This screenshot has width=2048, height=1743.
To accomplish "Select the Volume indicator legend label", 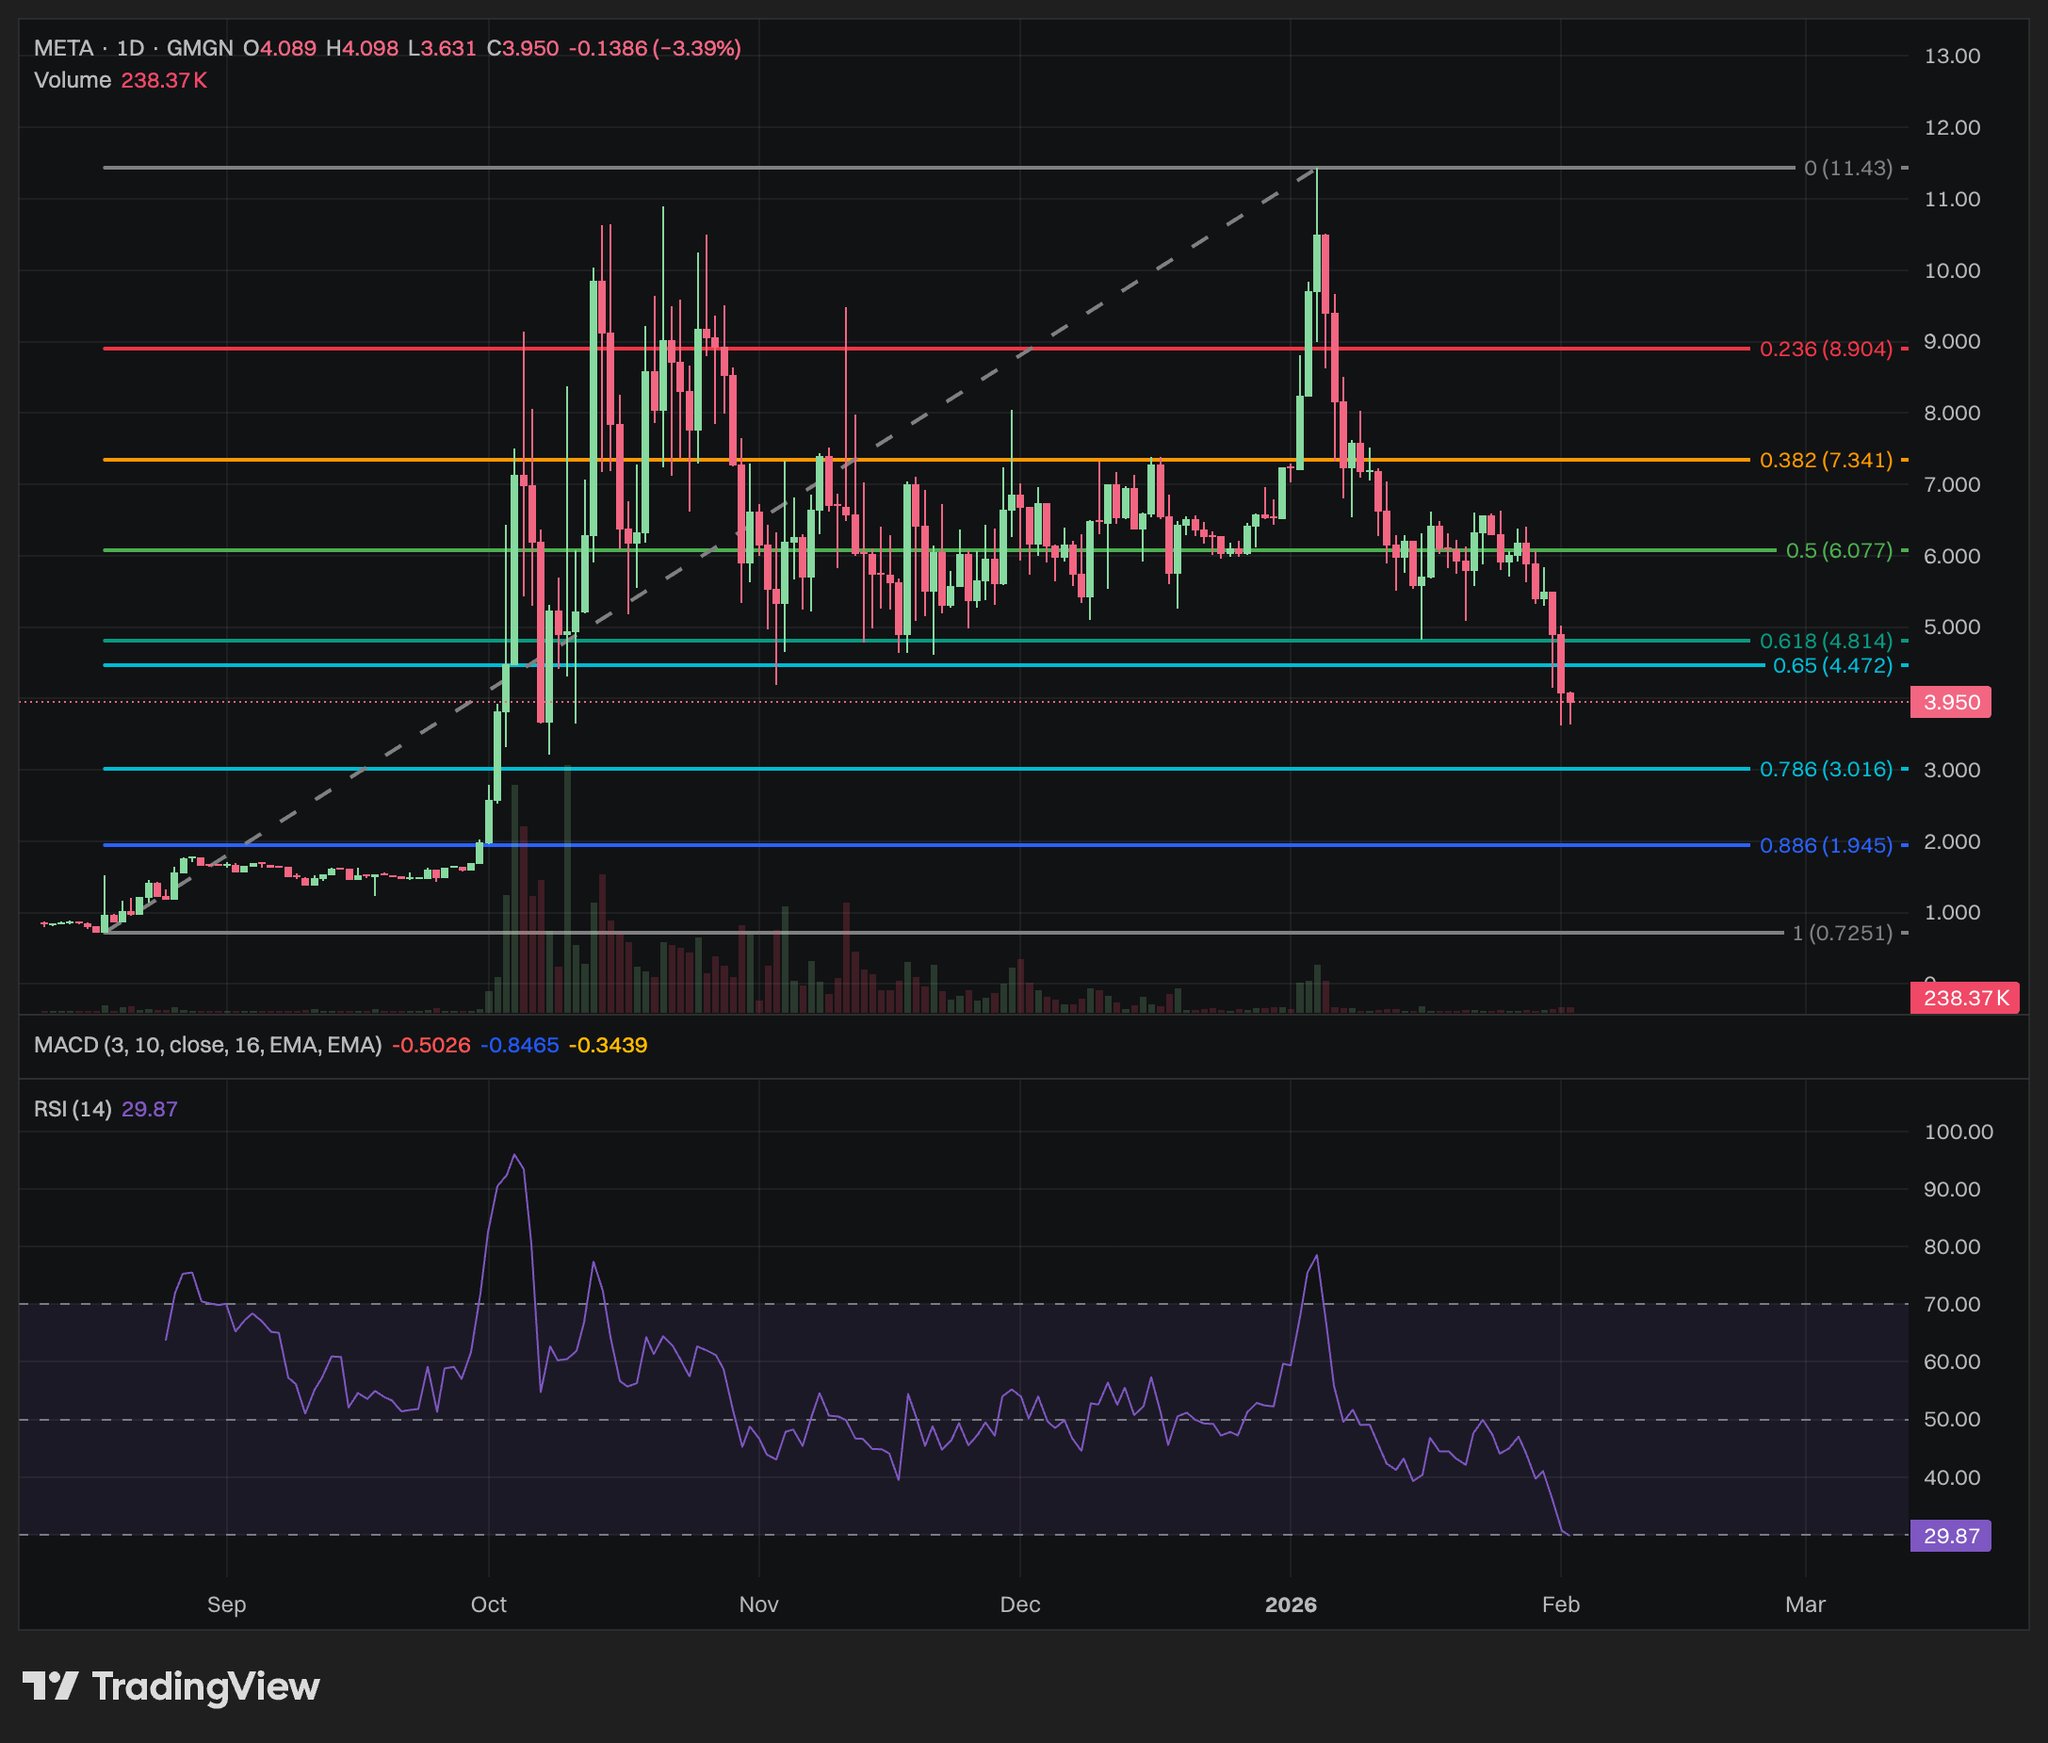I will pyautogui.click(x=72, y=80).
